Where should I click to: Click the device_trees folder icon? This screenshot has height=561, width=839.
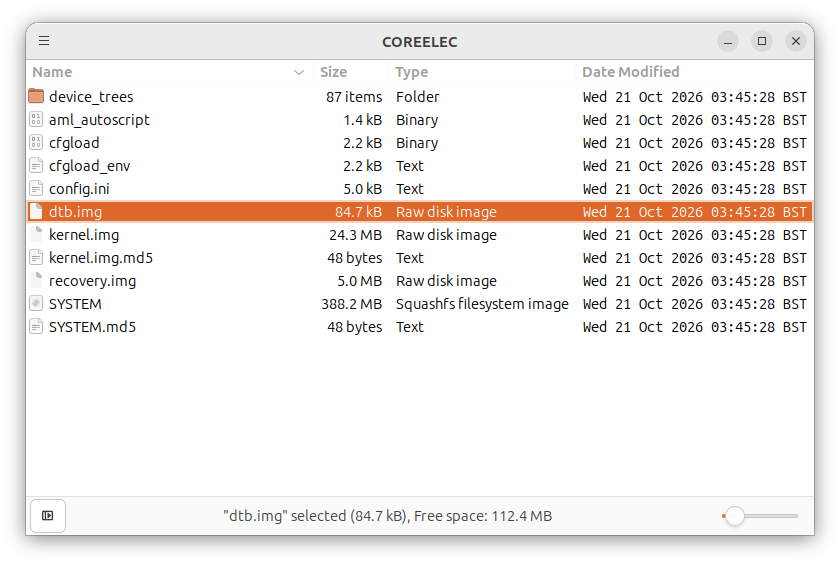pyautogui.click(x=36, y=96)
